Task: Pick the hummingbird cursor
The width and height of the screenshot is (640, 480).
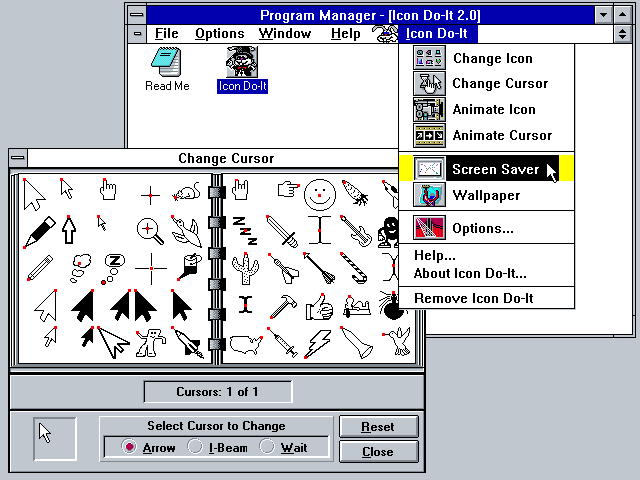Action: pyautogui.click(x=398, y=342)
